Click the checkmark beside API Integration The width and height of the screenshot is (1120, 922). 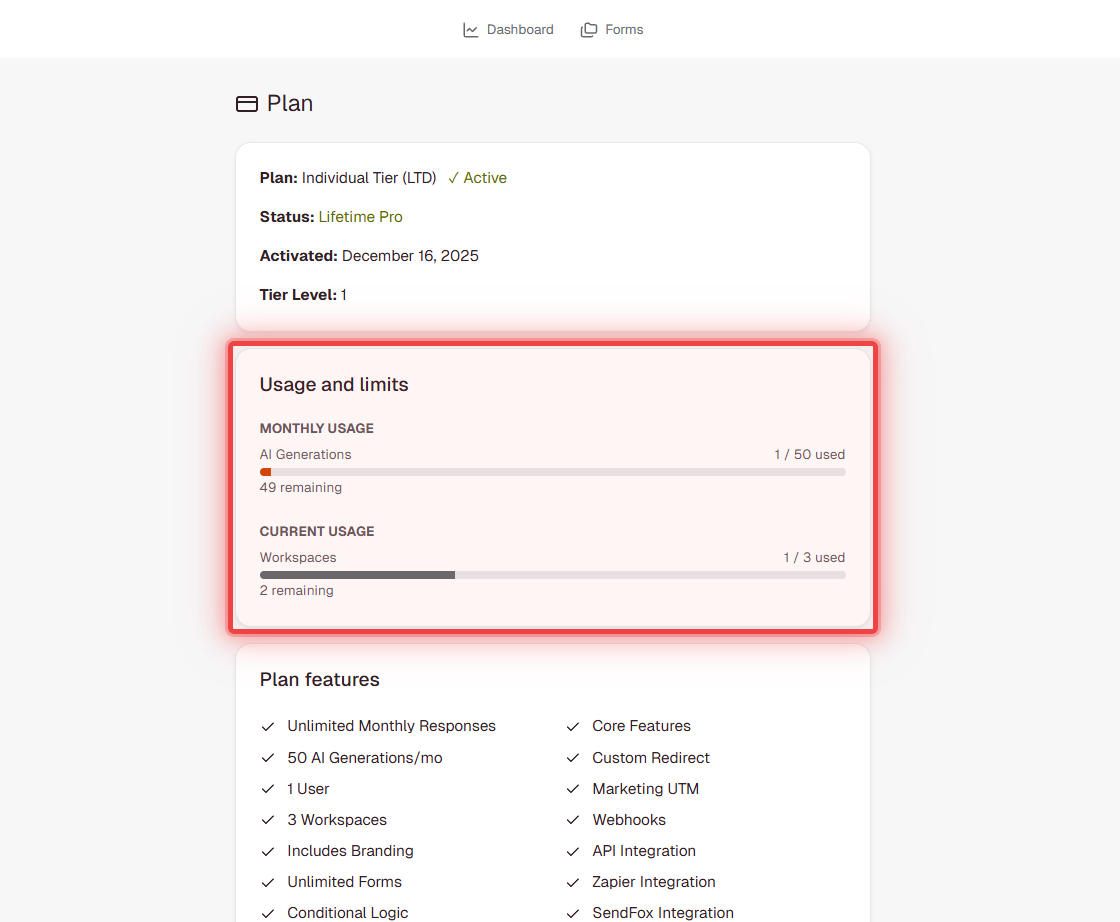pos(571,851)
